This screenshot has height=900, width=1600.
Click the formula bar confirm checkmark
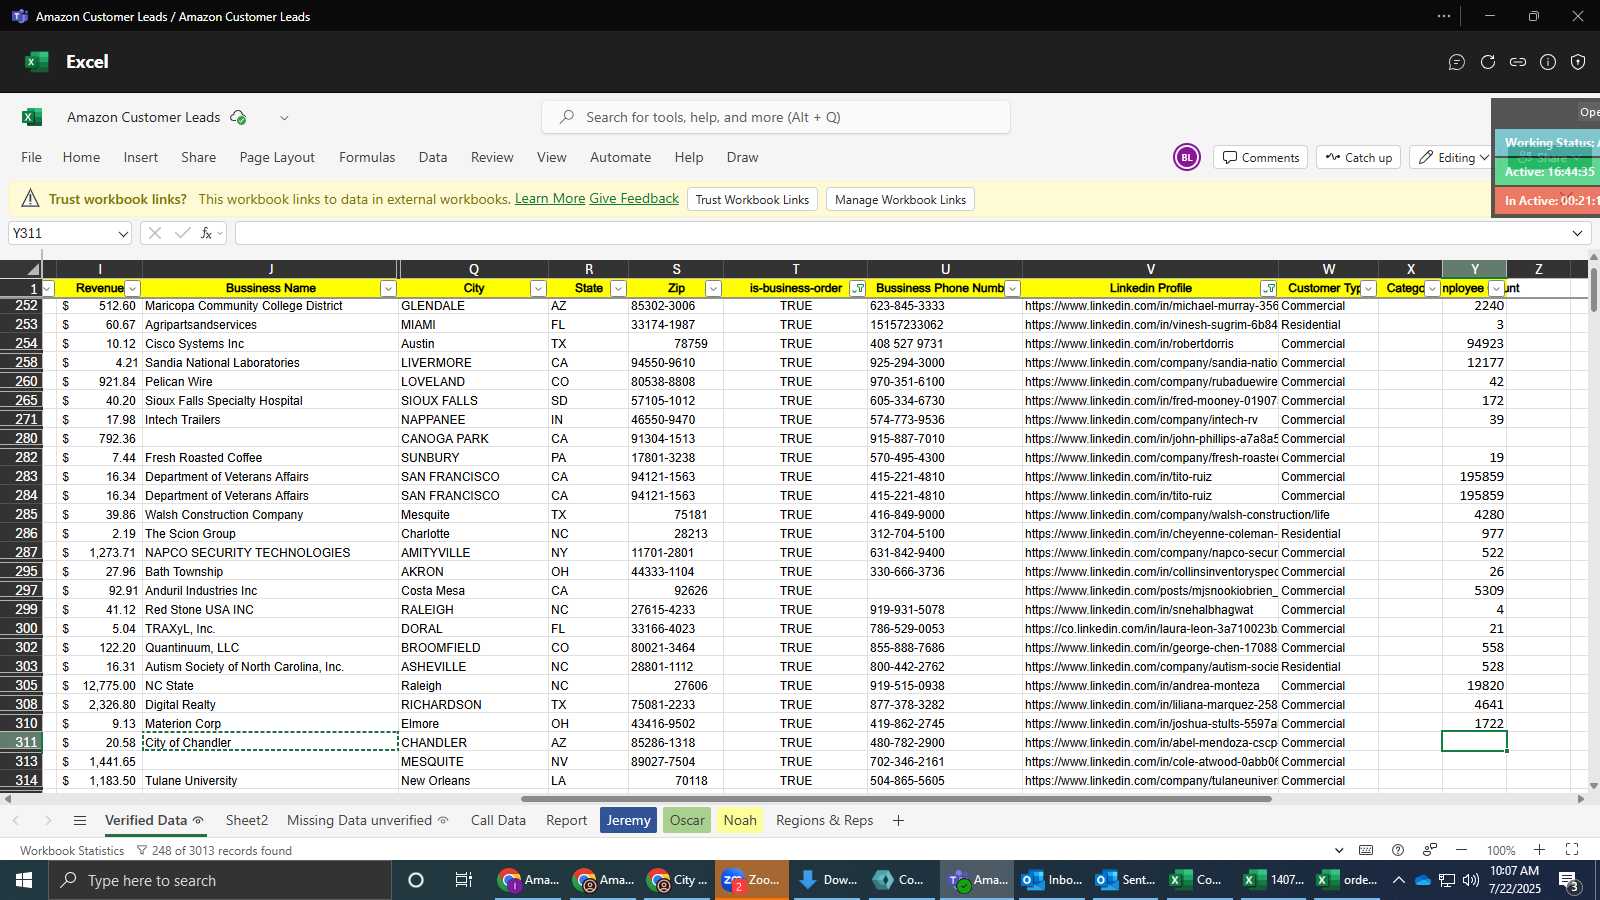(182, 233)
